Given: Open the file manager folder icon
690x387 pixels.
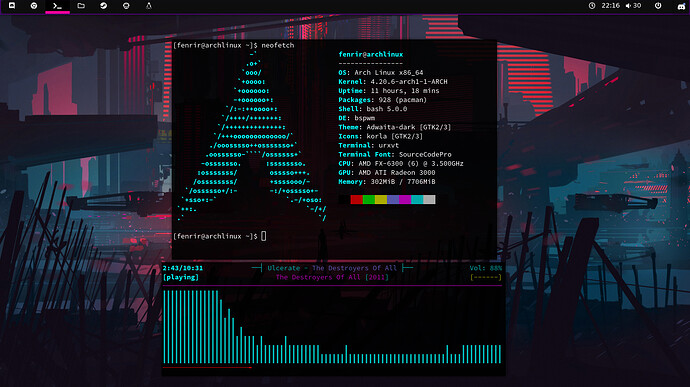Looking at the screenshot, I should coord(81,6).
